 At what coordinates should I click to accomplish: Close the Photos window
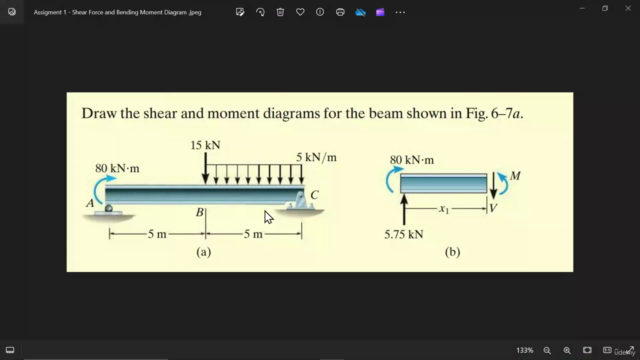(x=628, y=8)
